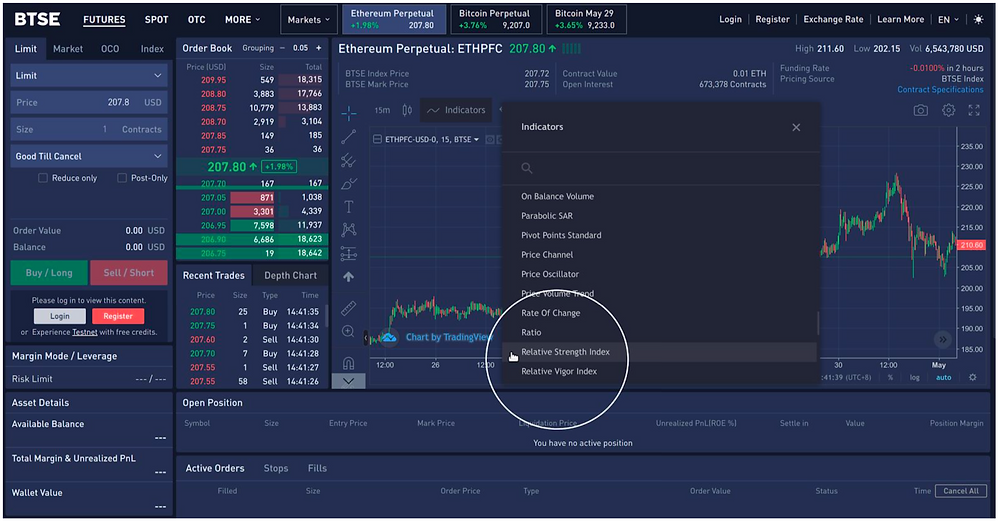The width and height of the screenshot is (1000, 521).
Task: Click the Size contracts input field
Action: [89, 129]
